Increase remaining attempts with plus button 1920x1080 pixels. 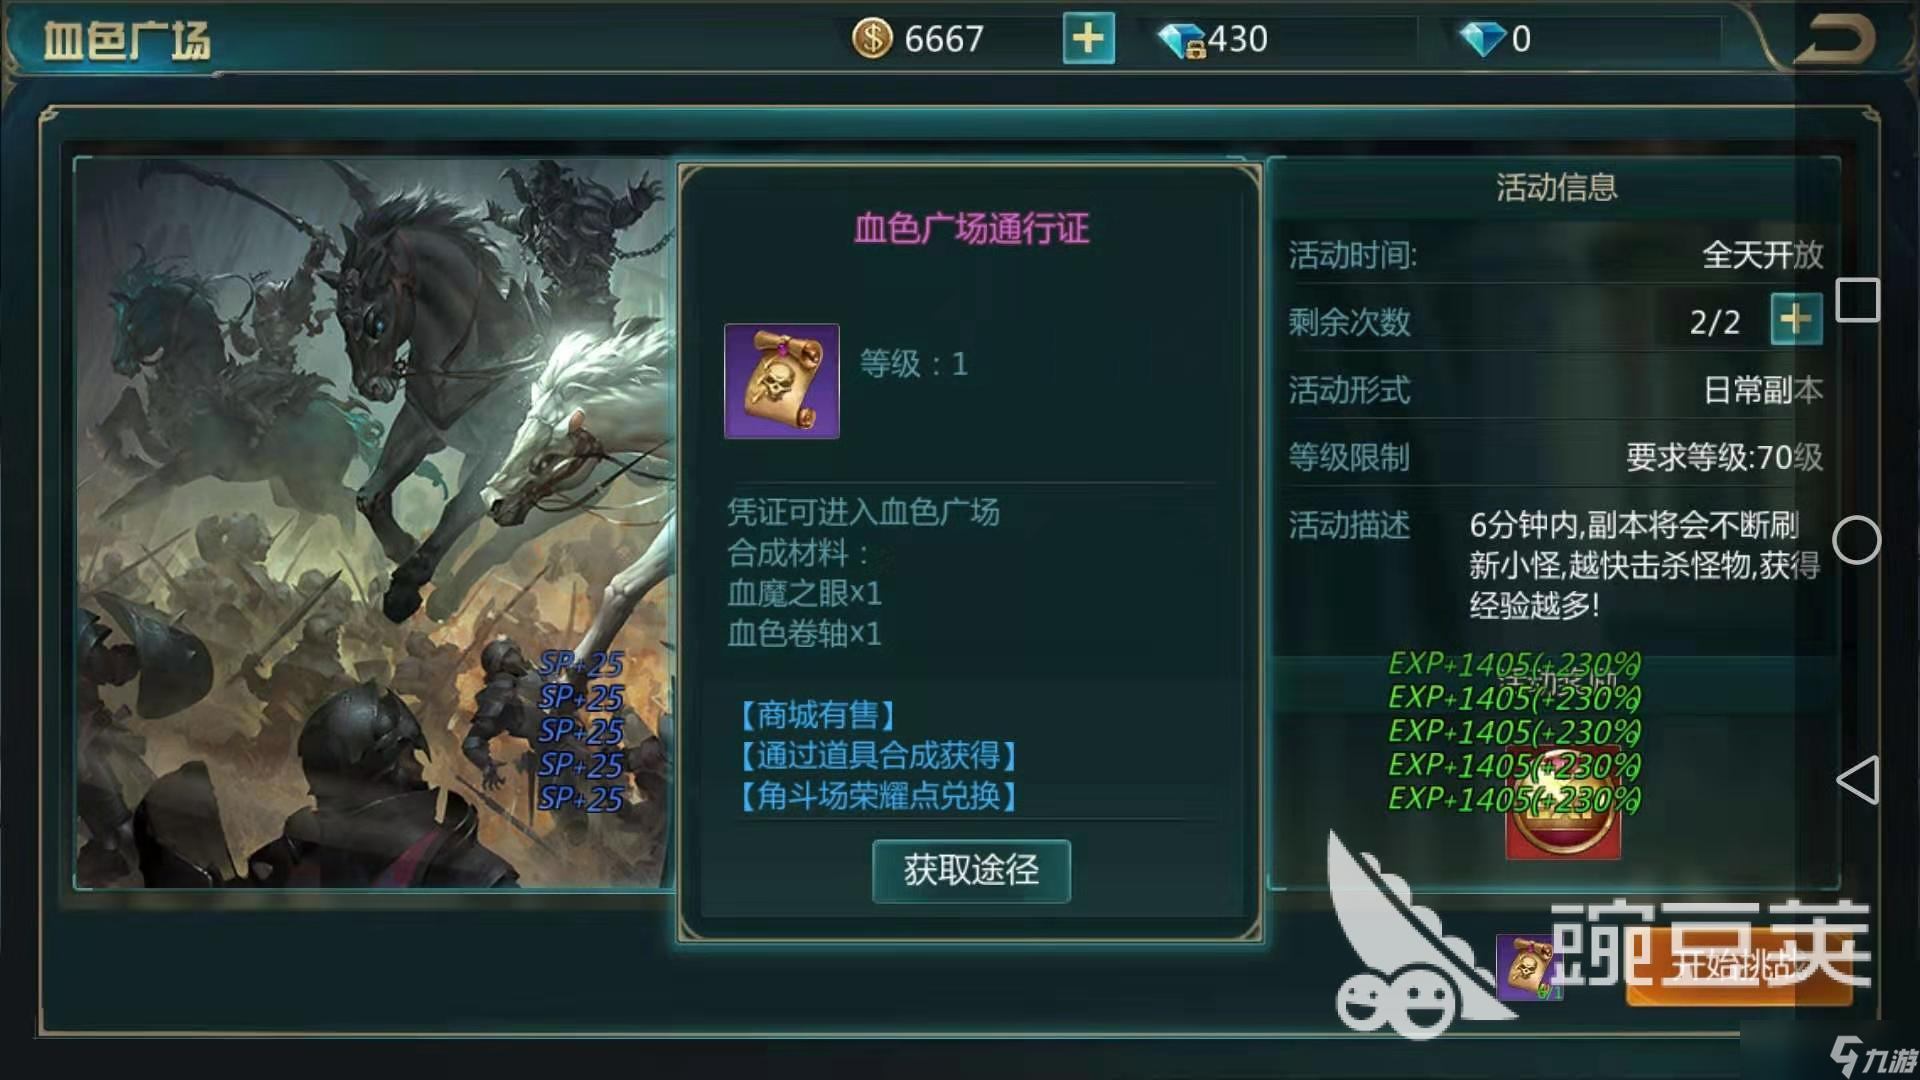[x=1796, y=320]
